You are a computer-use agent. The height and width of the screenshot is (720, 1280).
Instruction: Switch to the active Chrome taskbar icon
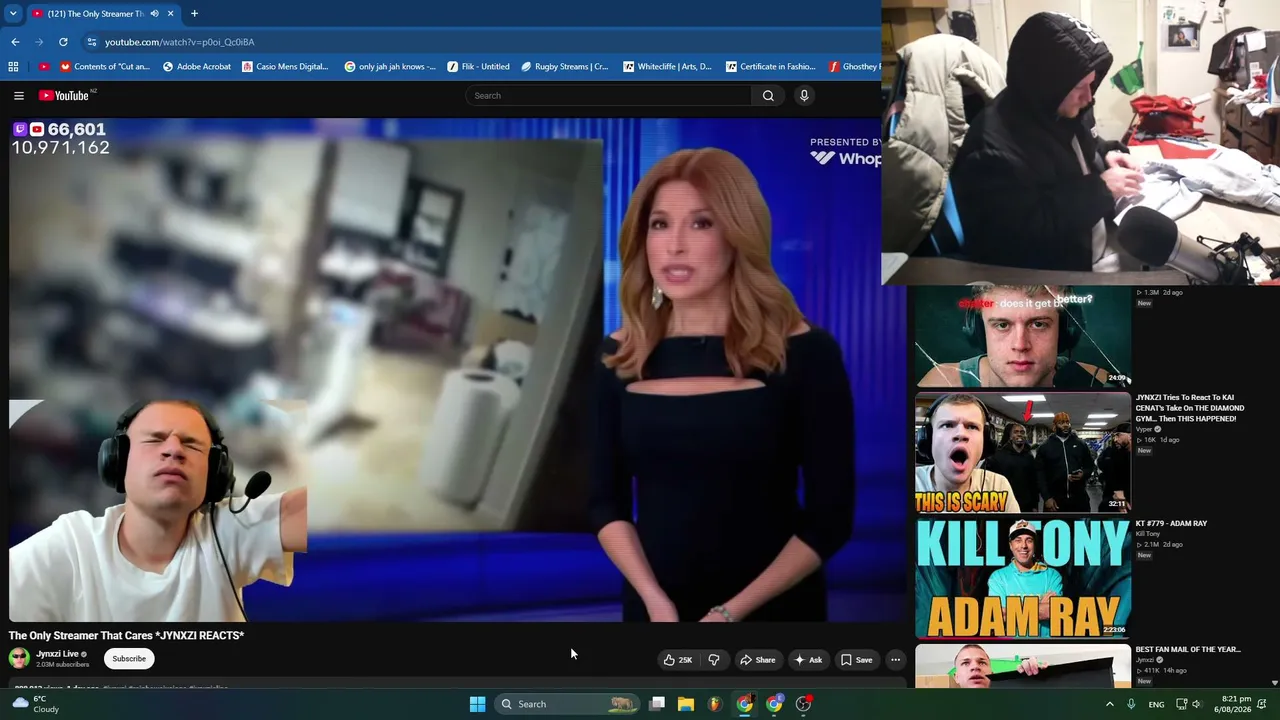(x=745, y=704)
